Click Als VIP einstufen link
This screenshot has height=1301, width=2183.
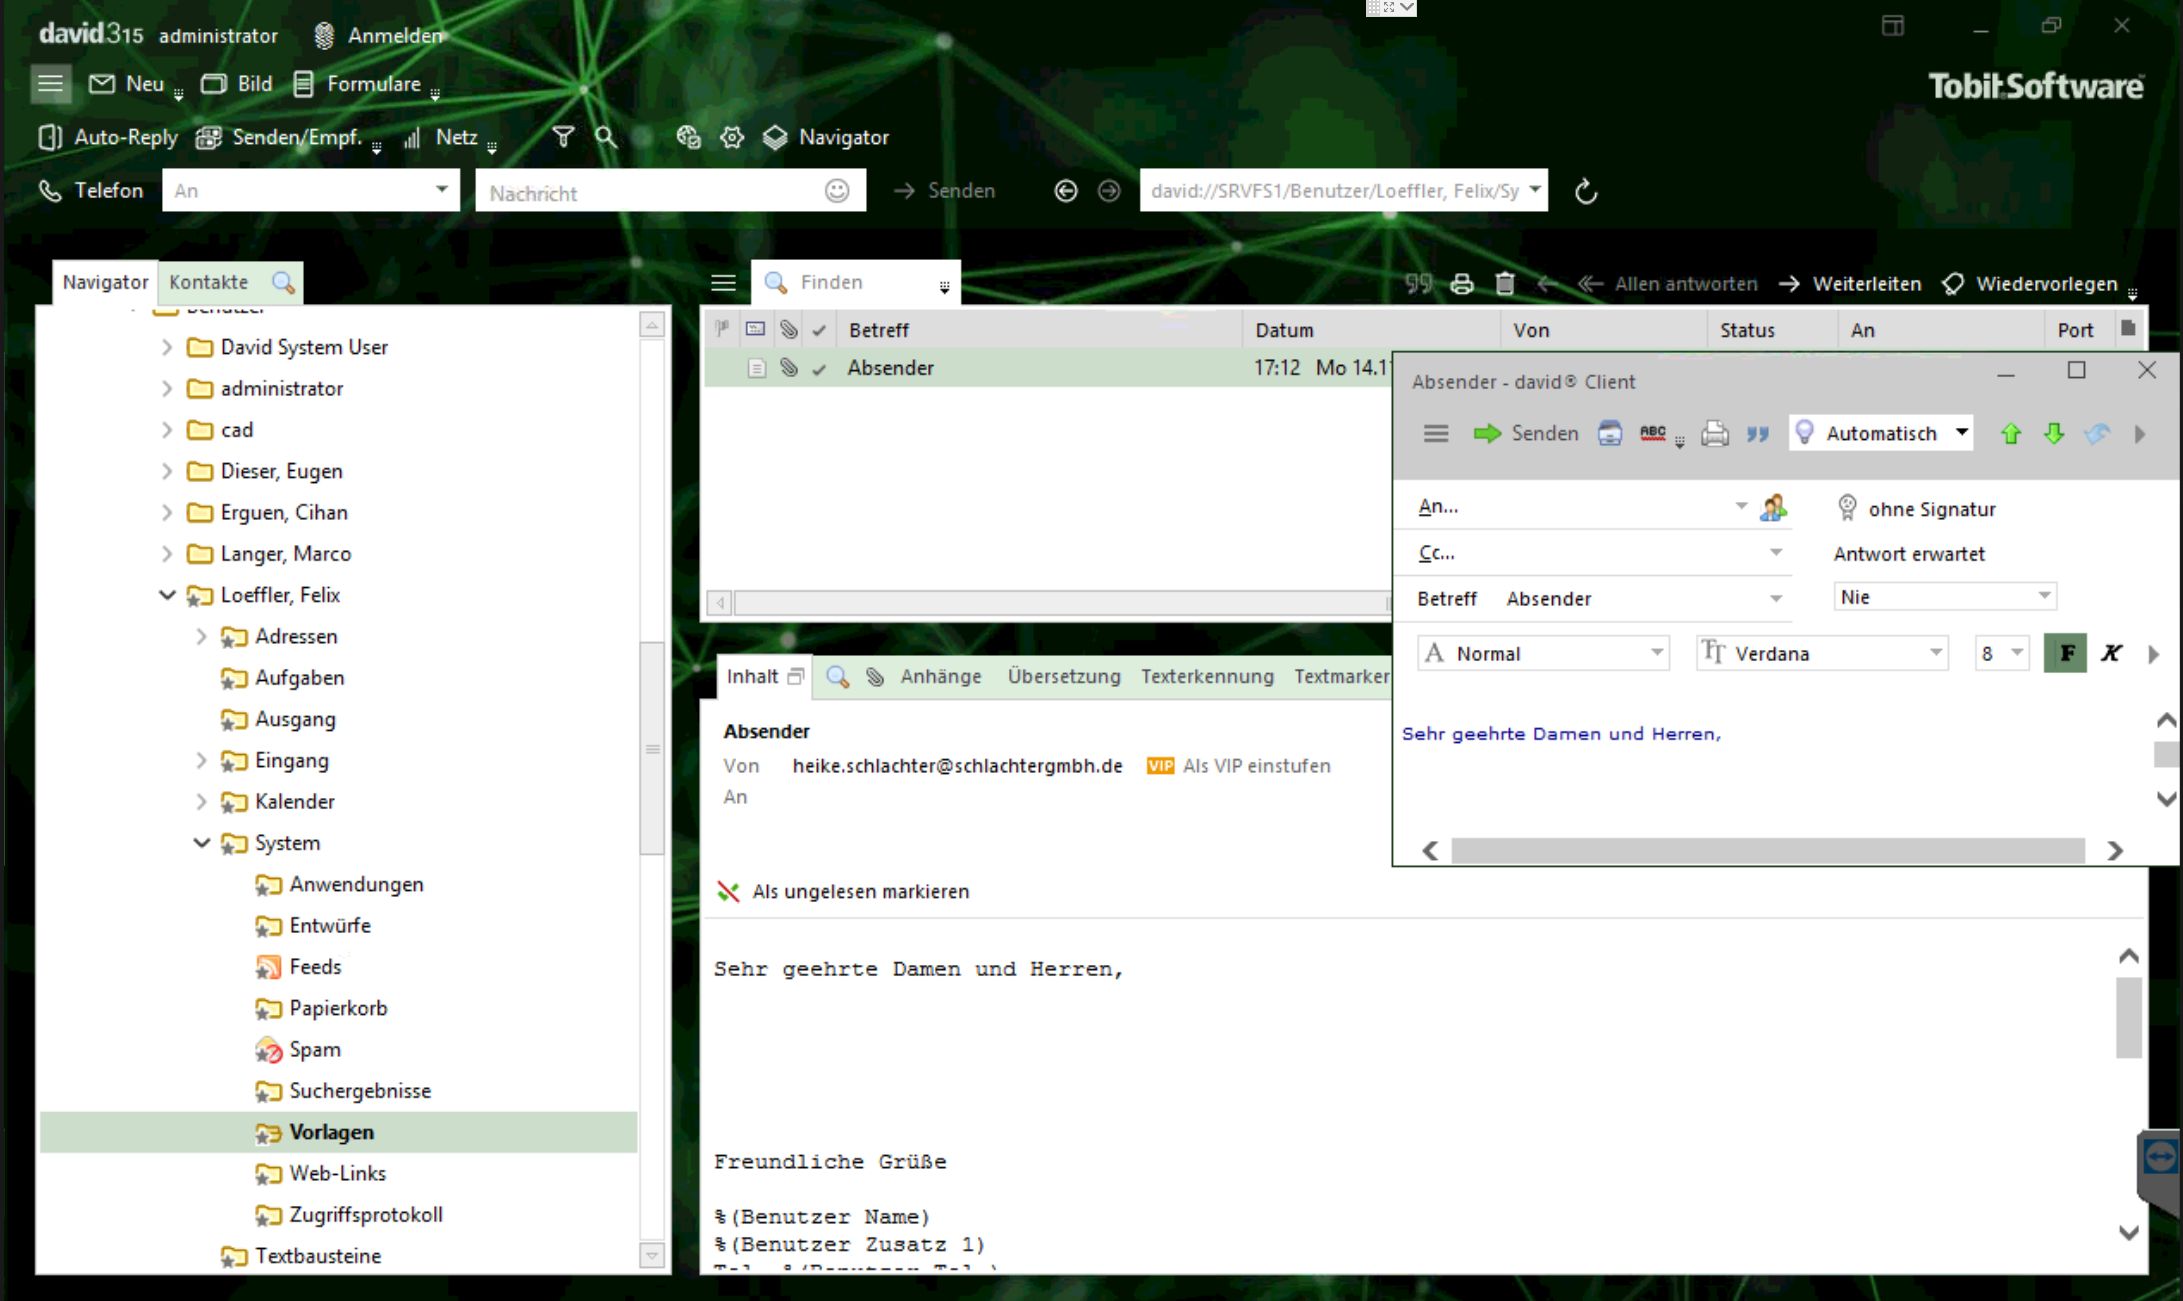pos(1256,766)
